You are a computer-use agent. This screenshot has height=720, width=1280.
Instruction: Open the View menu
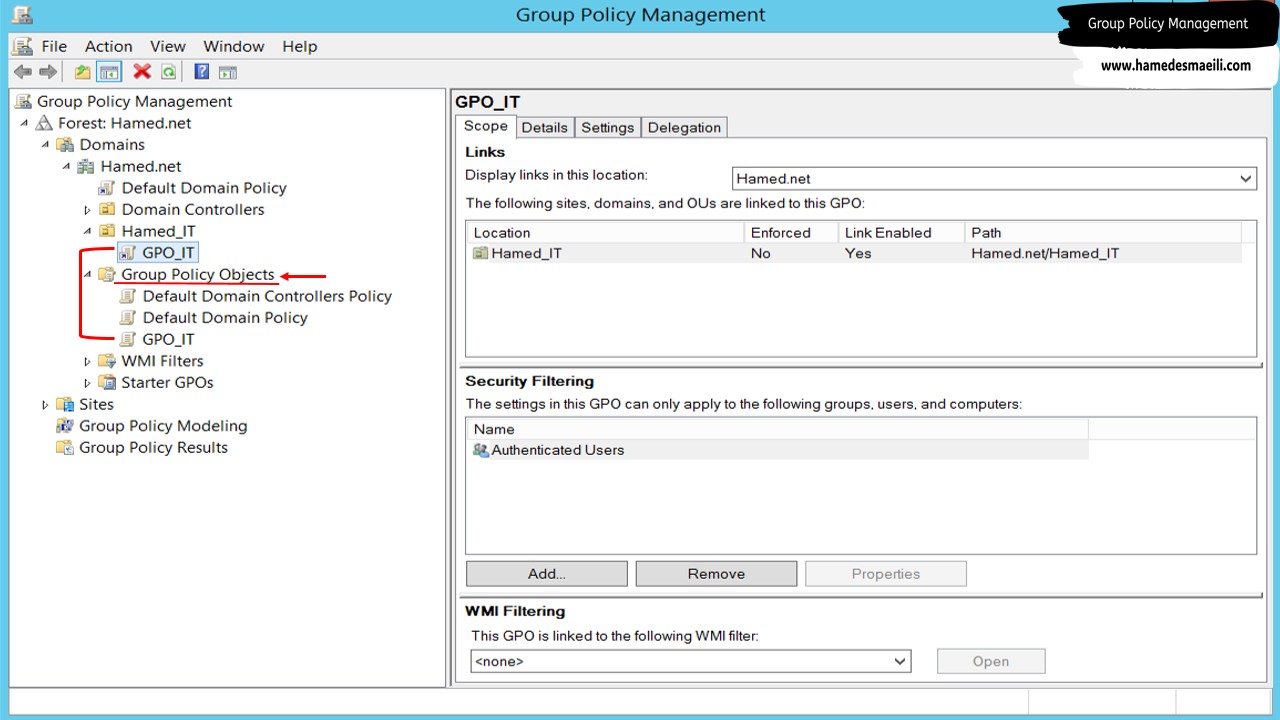pos(168,46)
